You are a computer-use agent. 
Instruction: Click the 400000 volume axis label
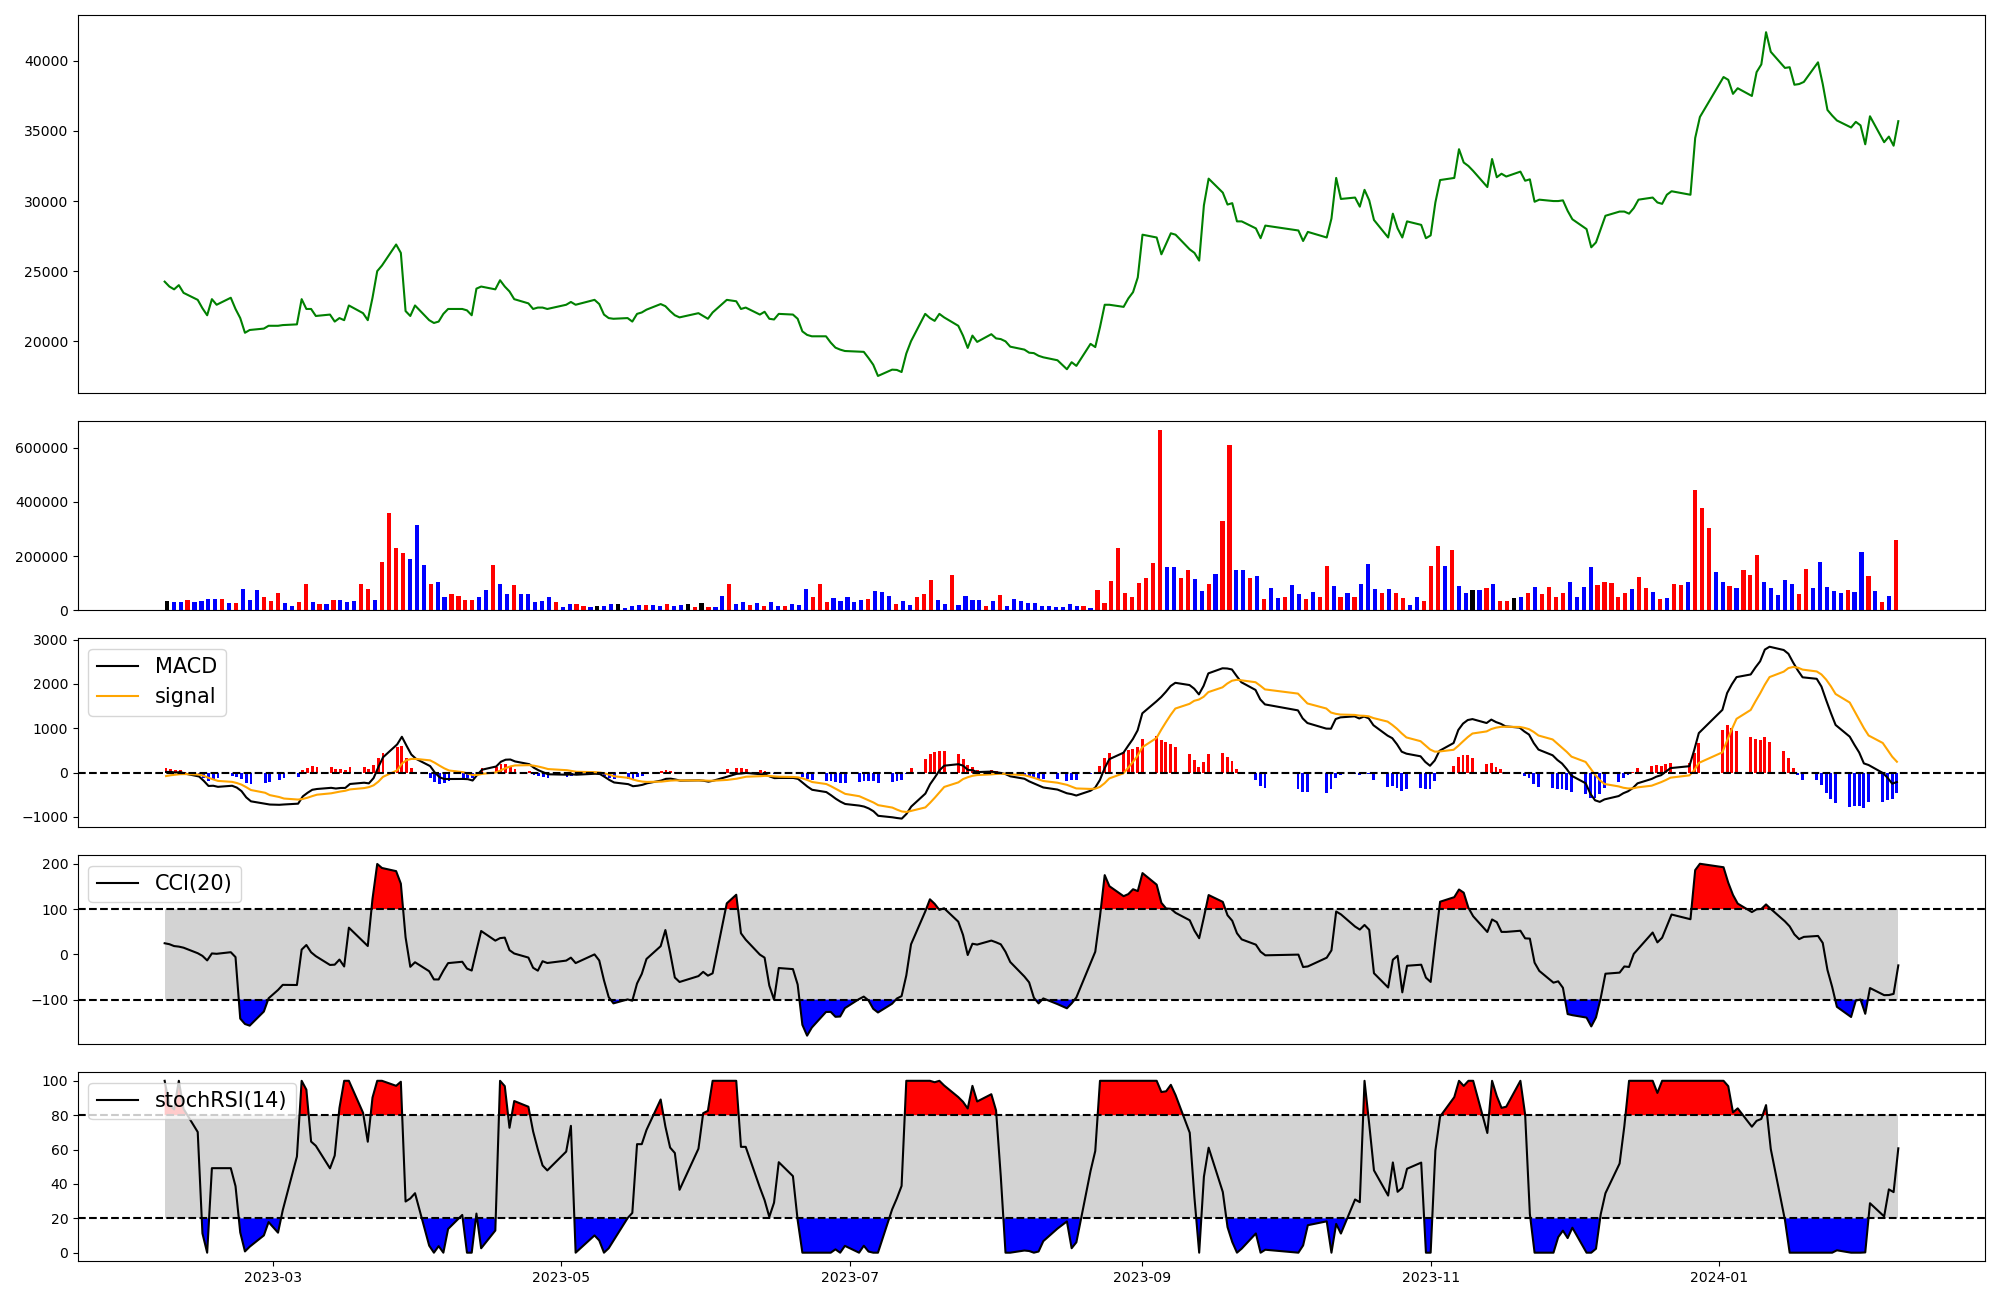coord(42,502)
